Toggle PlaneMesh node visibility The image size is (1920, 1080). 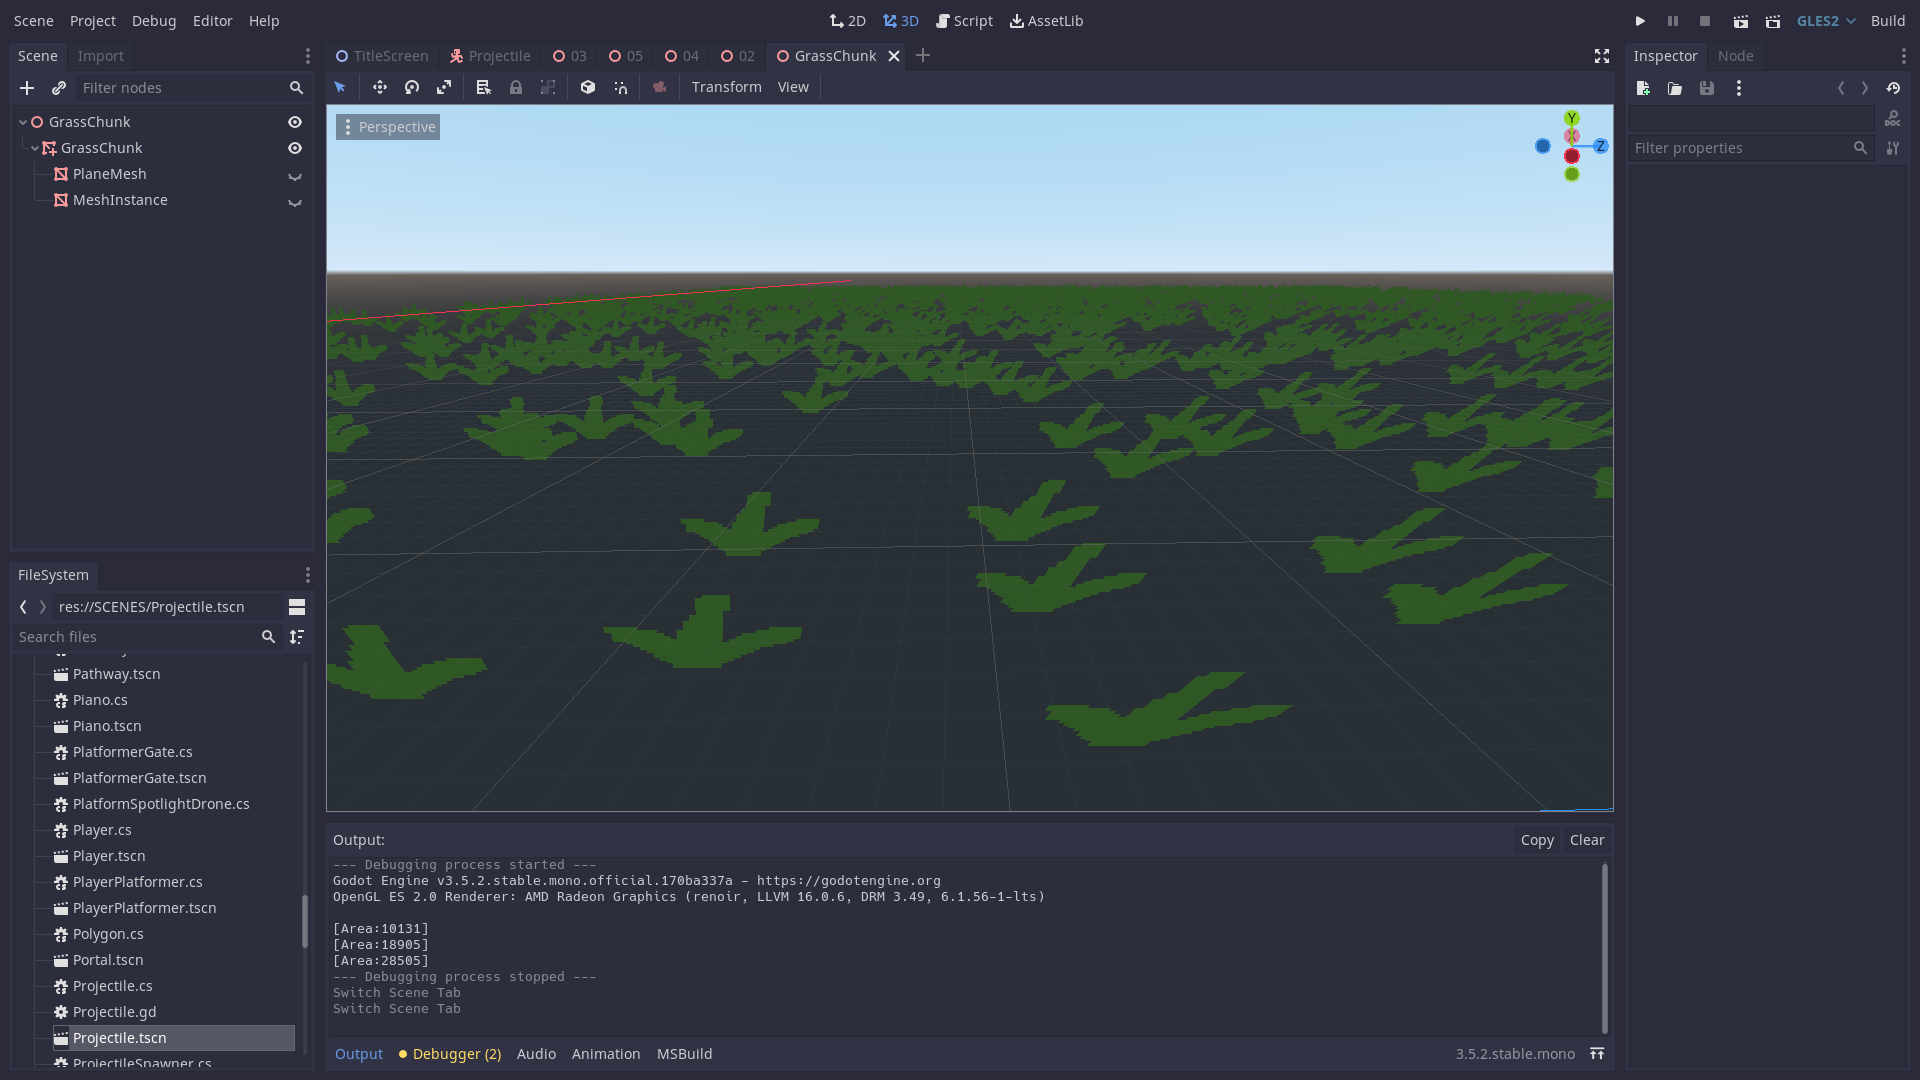click(x=295, y=175)
